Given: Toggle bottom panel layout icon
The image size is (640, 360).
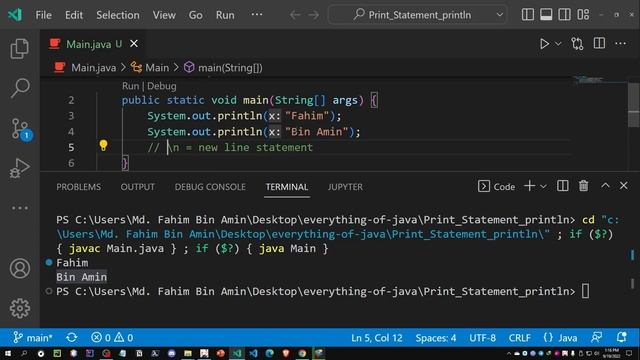Looking at the screenshot, I should [x=546, y=15].
